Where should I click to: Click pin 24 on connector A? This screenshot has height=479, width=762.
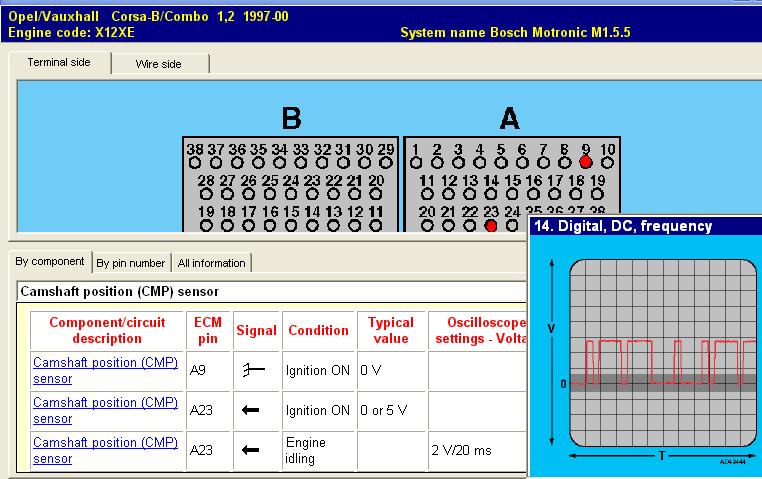(x=512, y=225)
